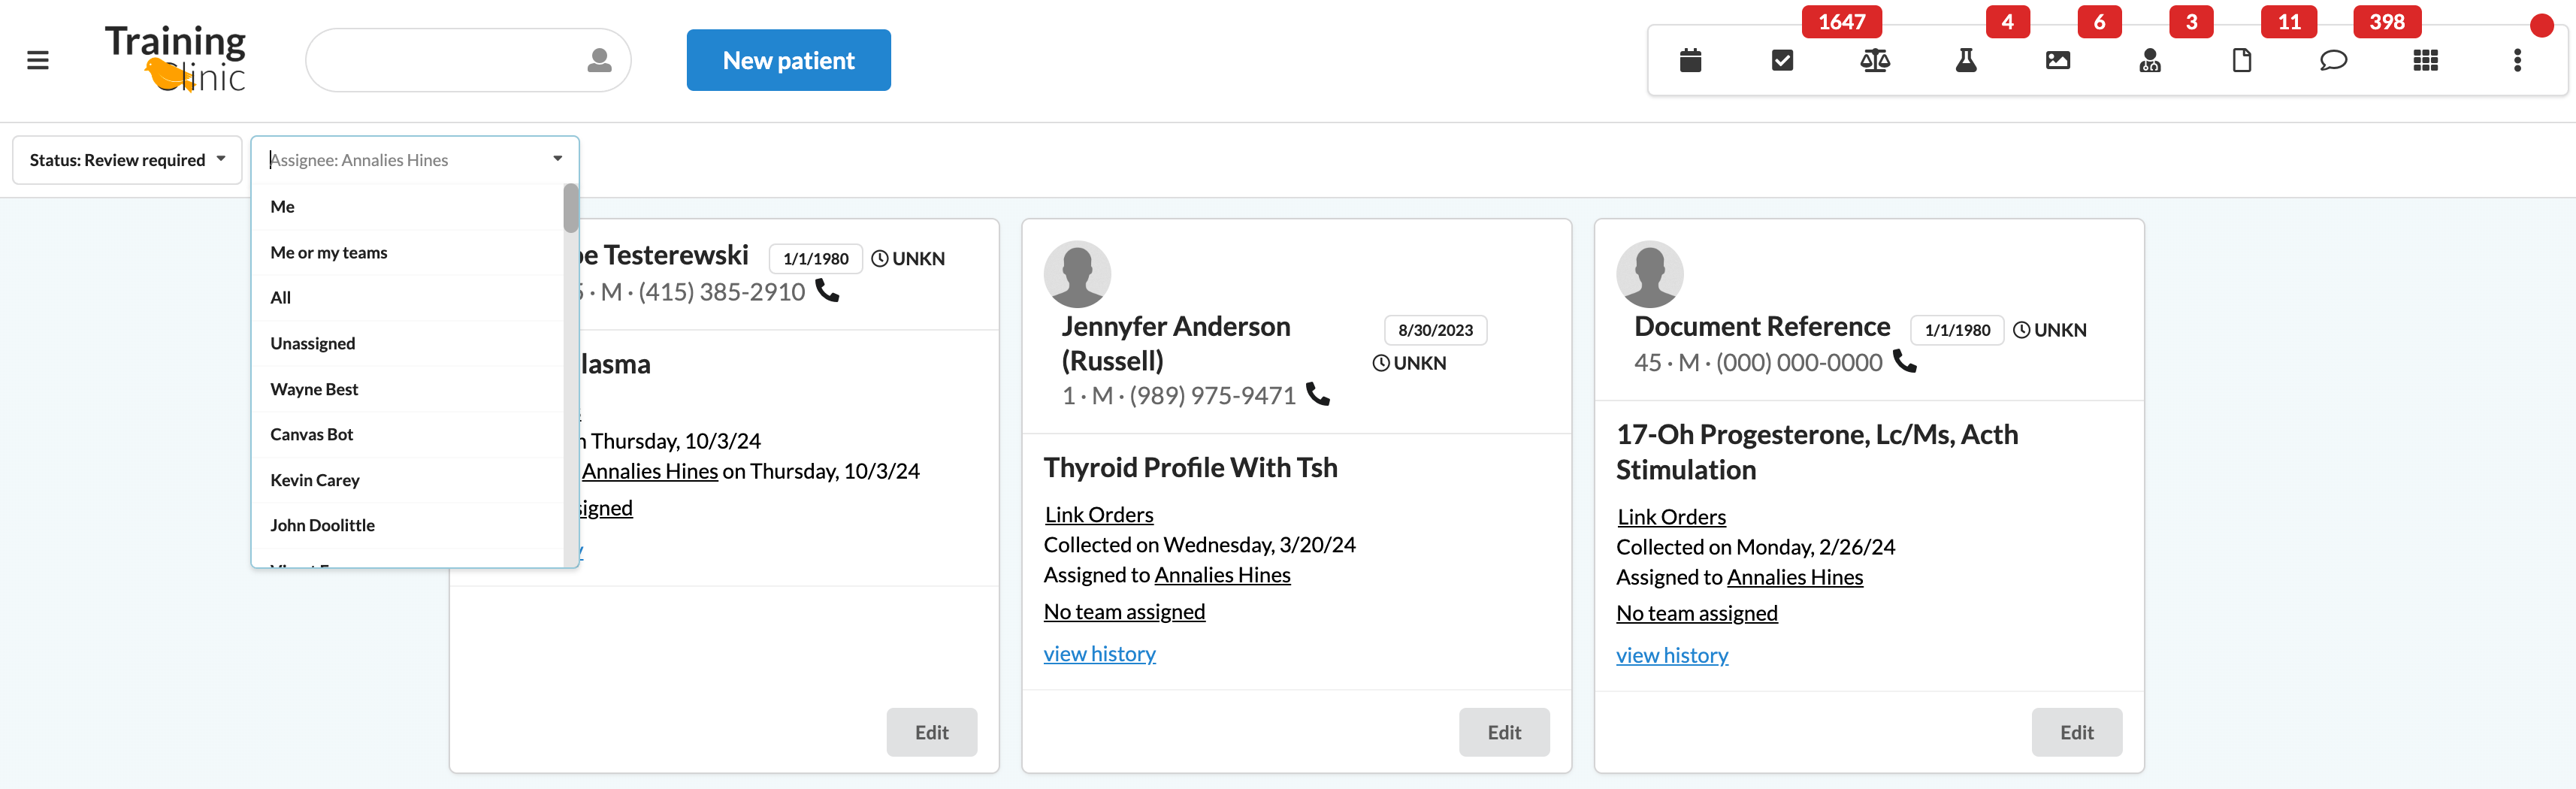Select "Me or my teams" assignee option
2576x789 pixels.
point(328,253)
